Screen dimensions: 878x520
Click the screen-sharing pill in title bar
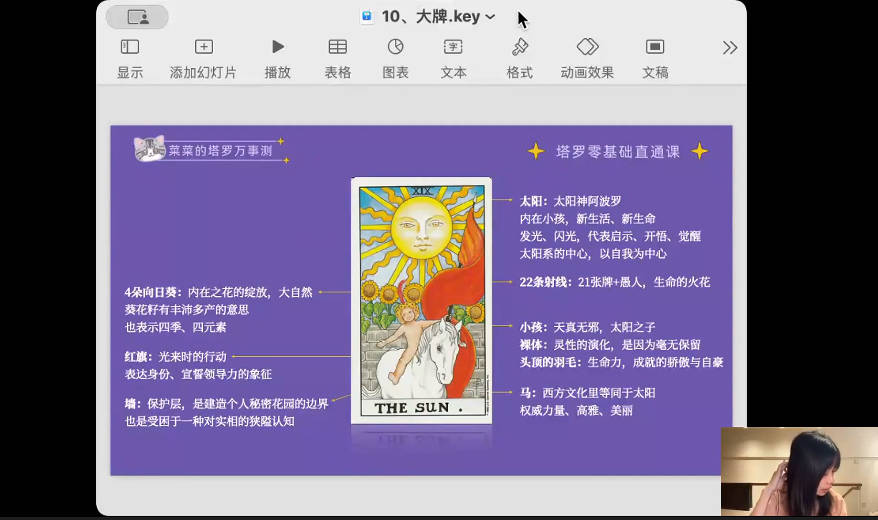(137, 17)
